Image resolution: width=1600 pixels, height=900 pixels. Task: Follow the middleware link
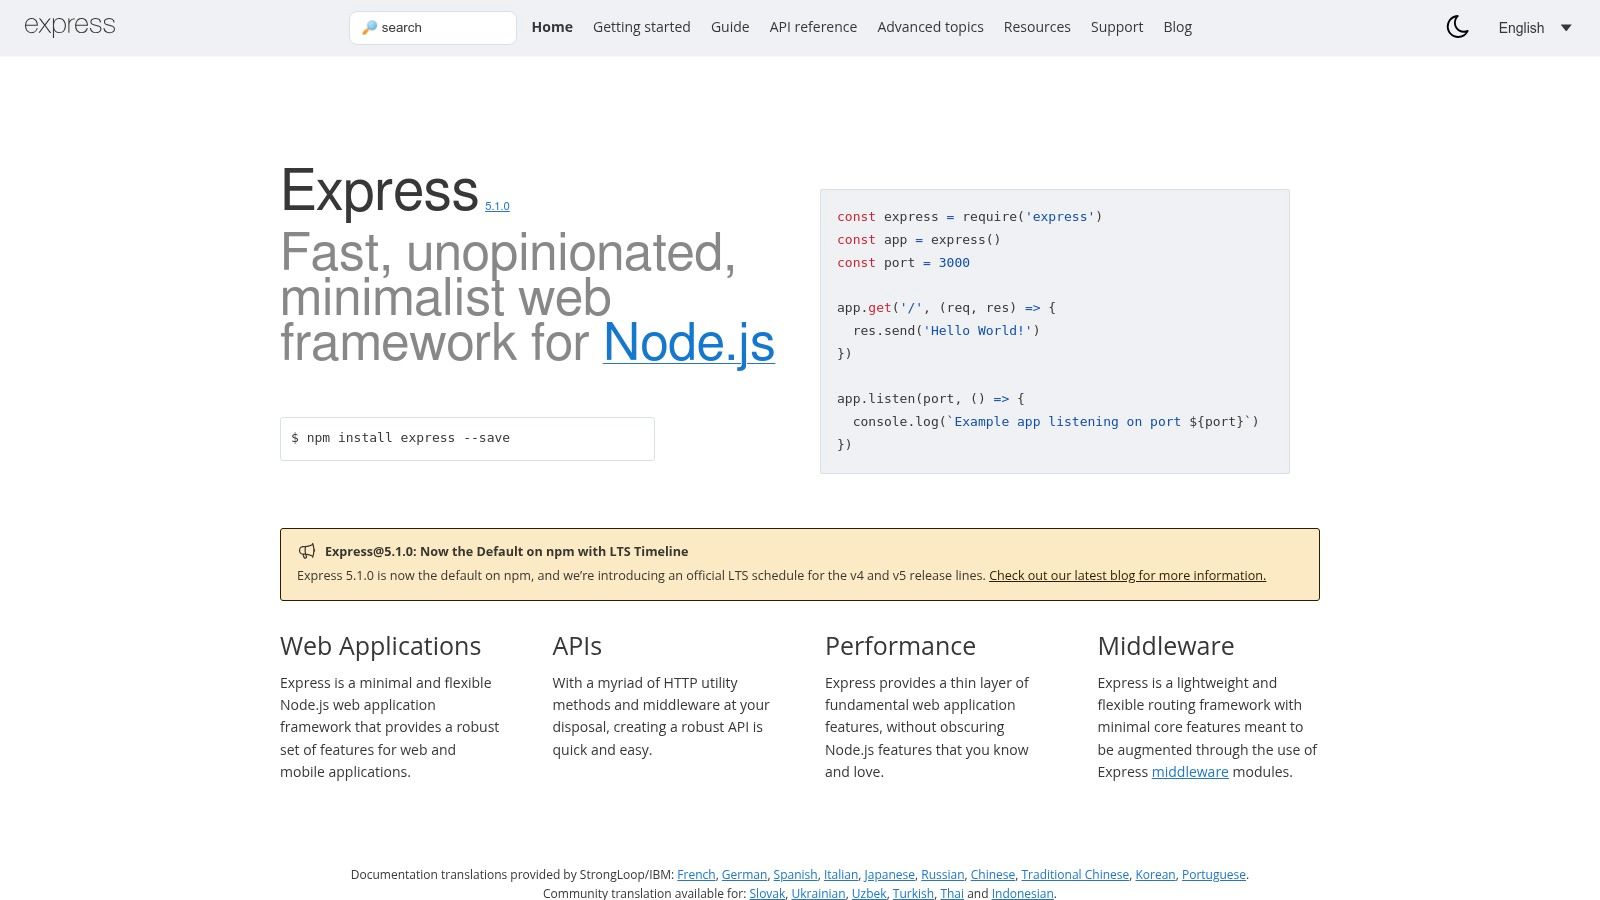click(1190, 772)
